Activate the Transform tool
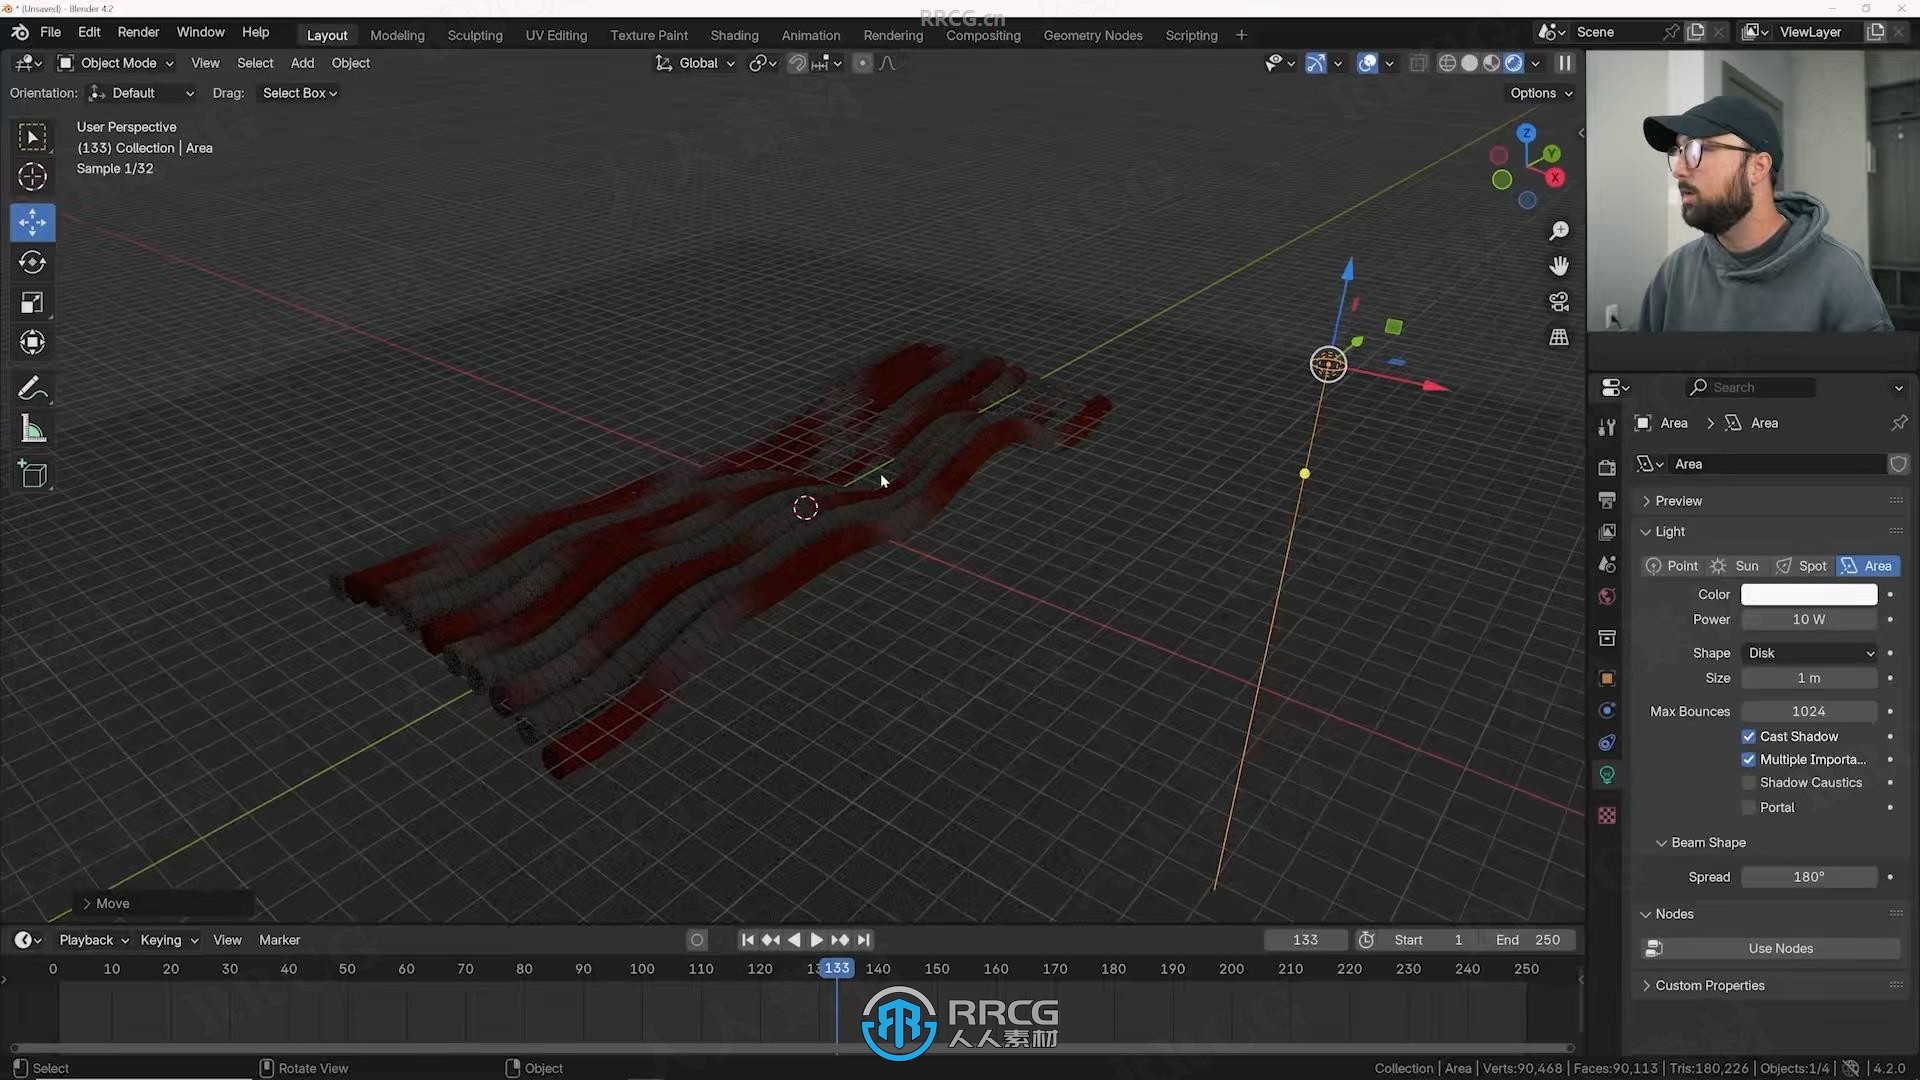The image size is (1920, 1080). pyautogui.click(x=33, y=343)
